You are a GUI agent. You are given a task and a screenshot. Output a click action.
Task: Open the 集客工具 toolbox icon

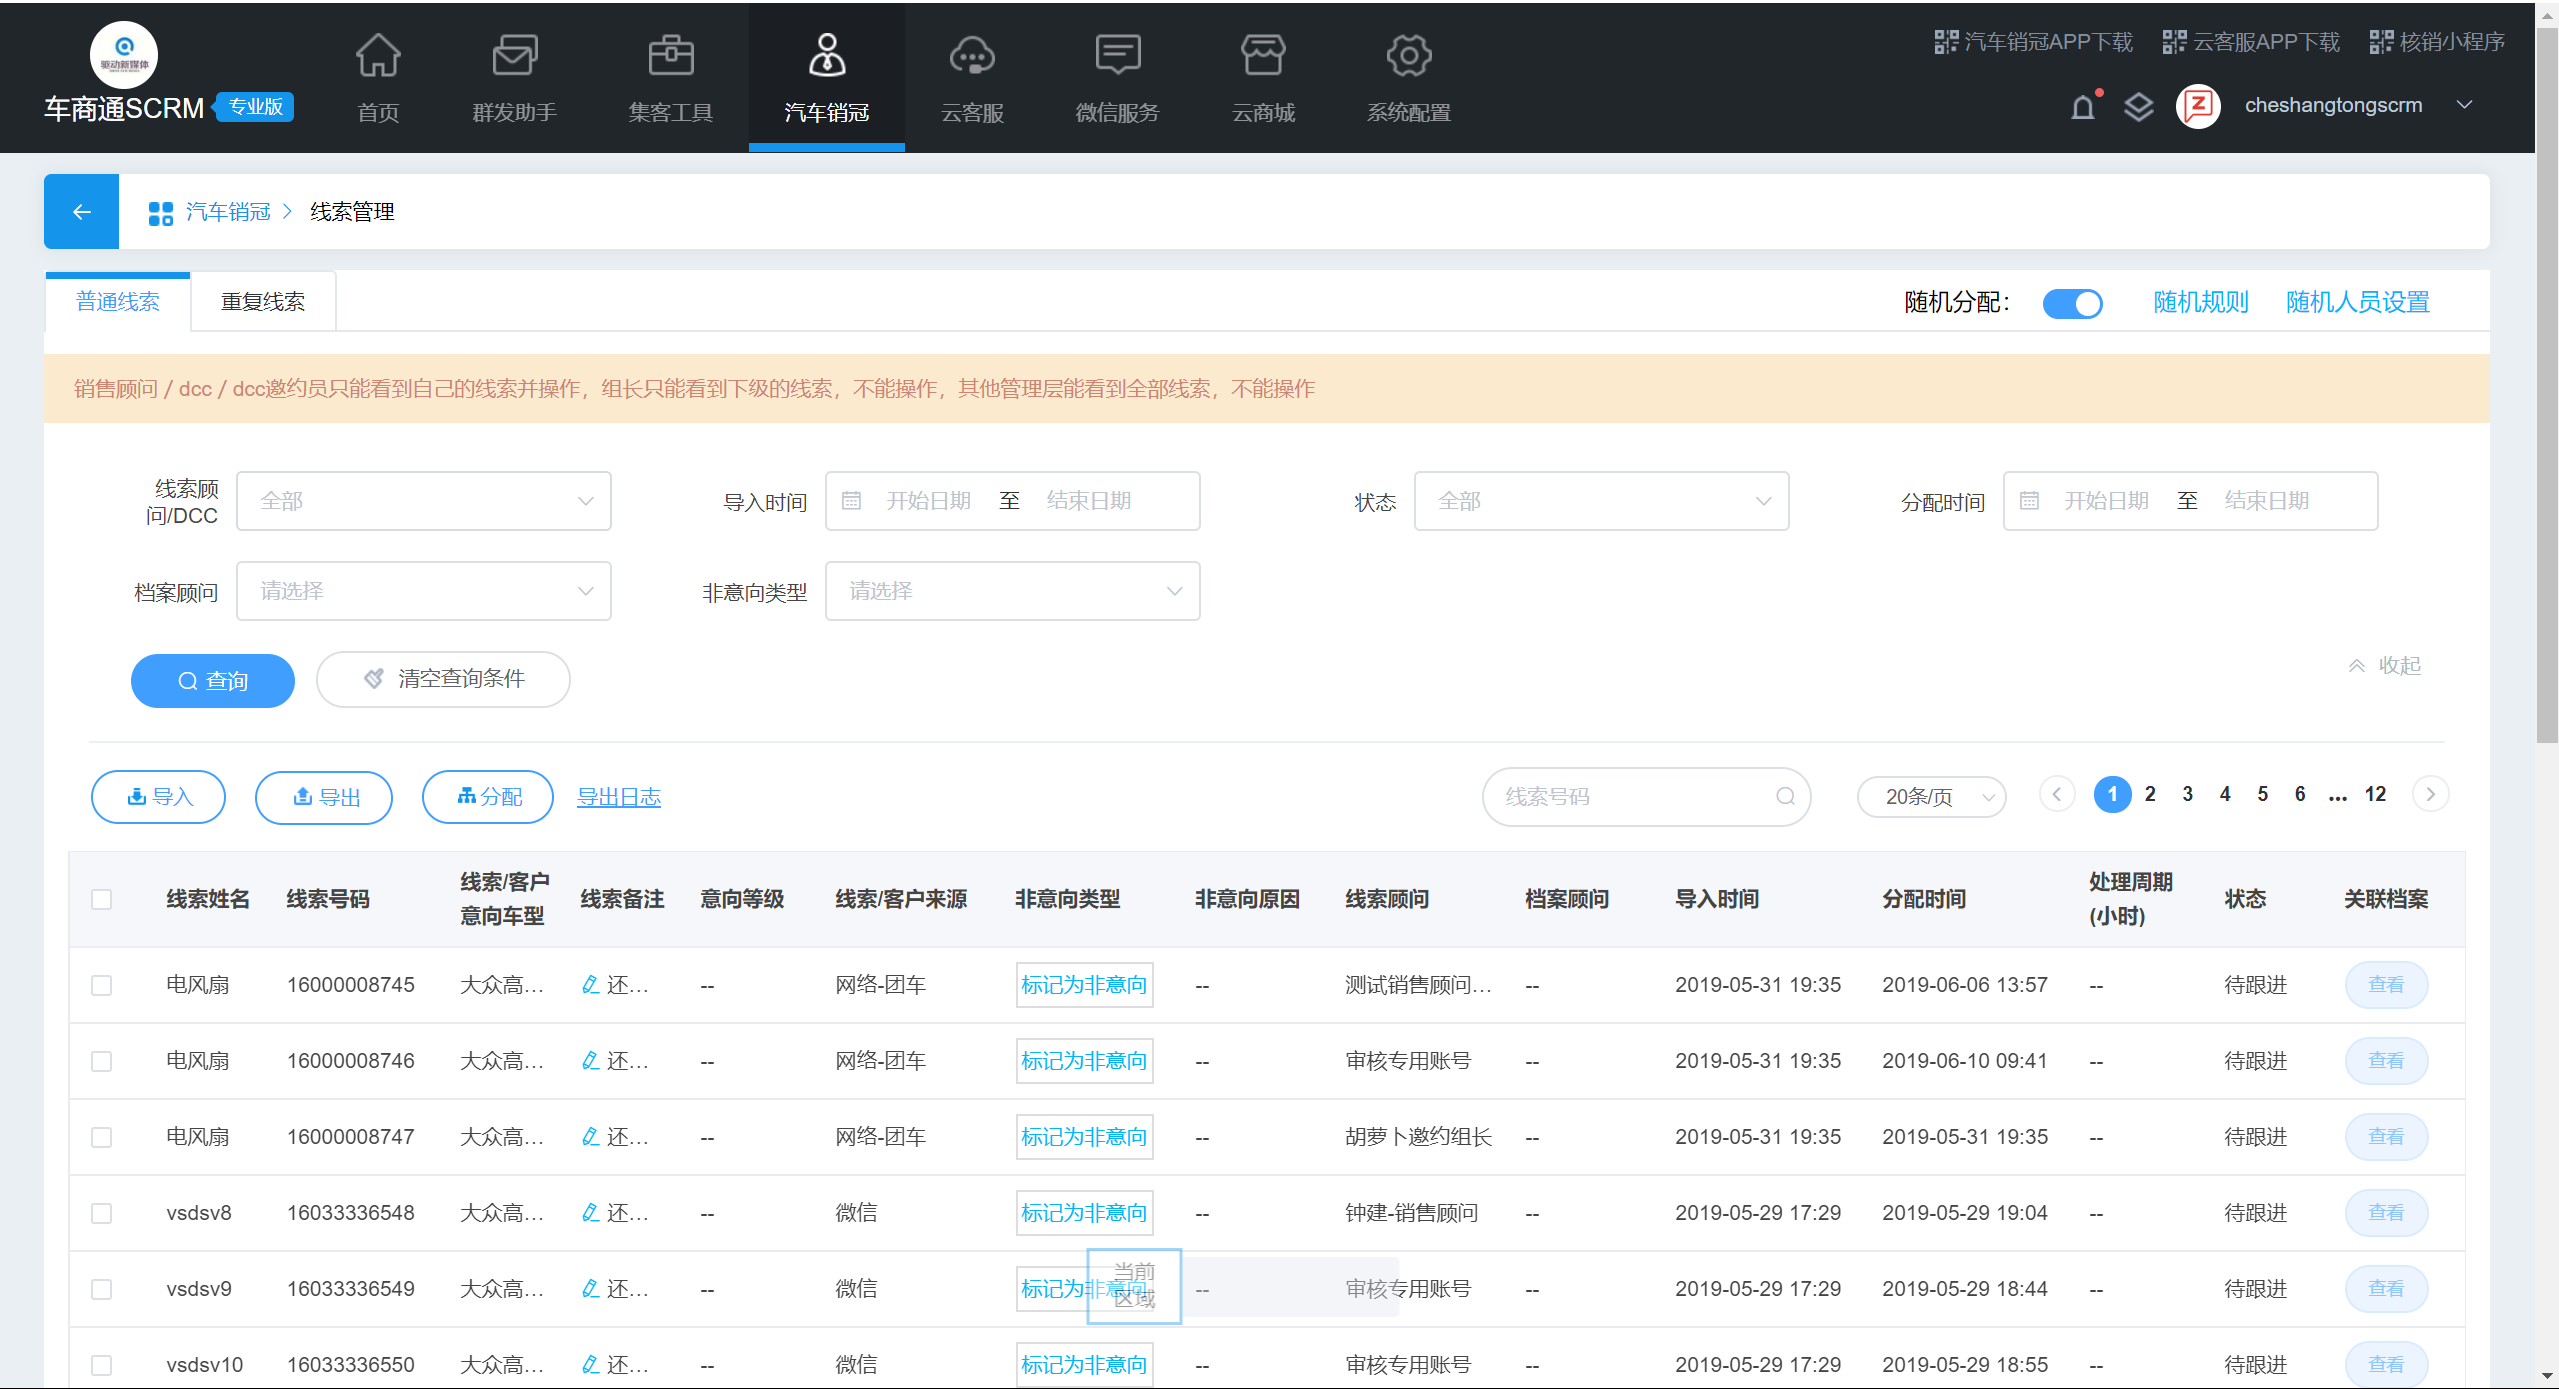click(670, 56)
